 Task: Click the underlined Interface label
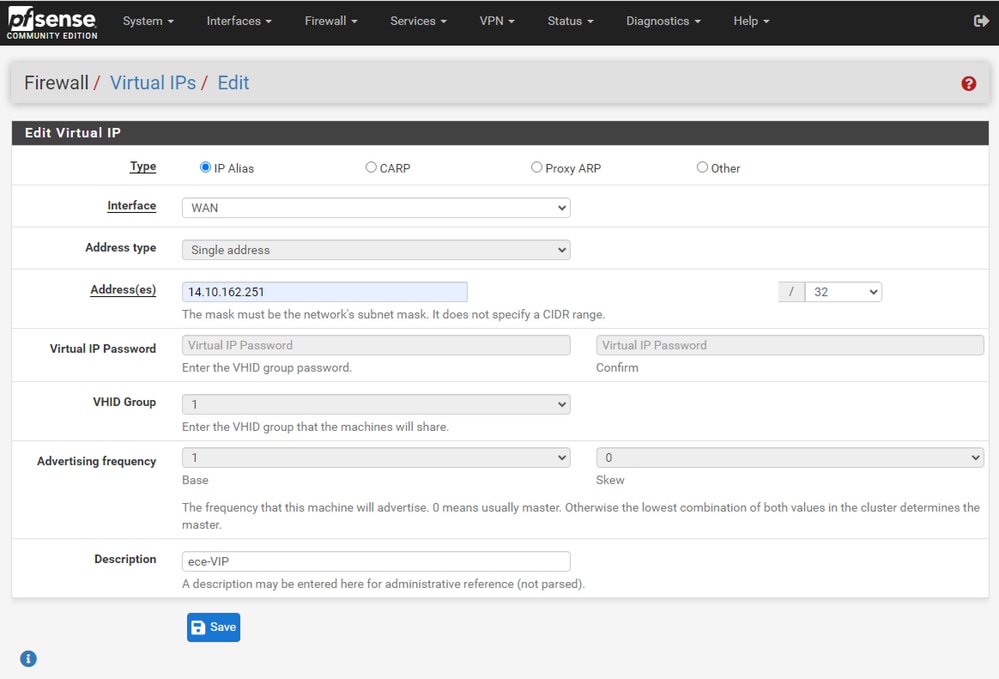coord(131,205)
